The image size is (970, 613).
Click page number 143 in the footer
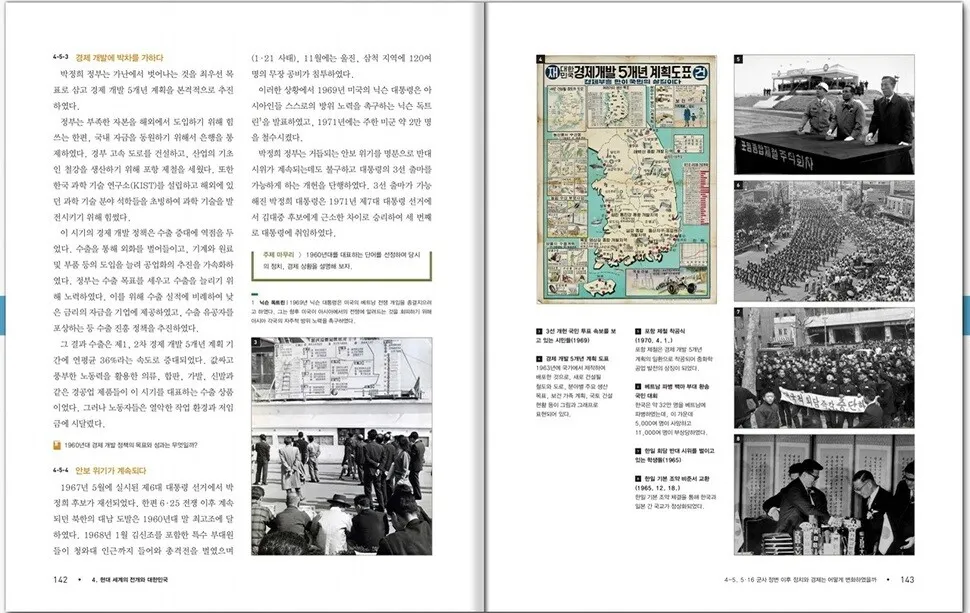pyautogui.click(x=907, y=579)
